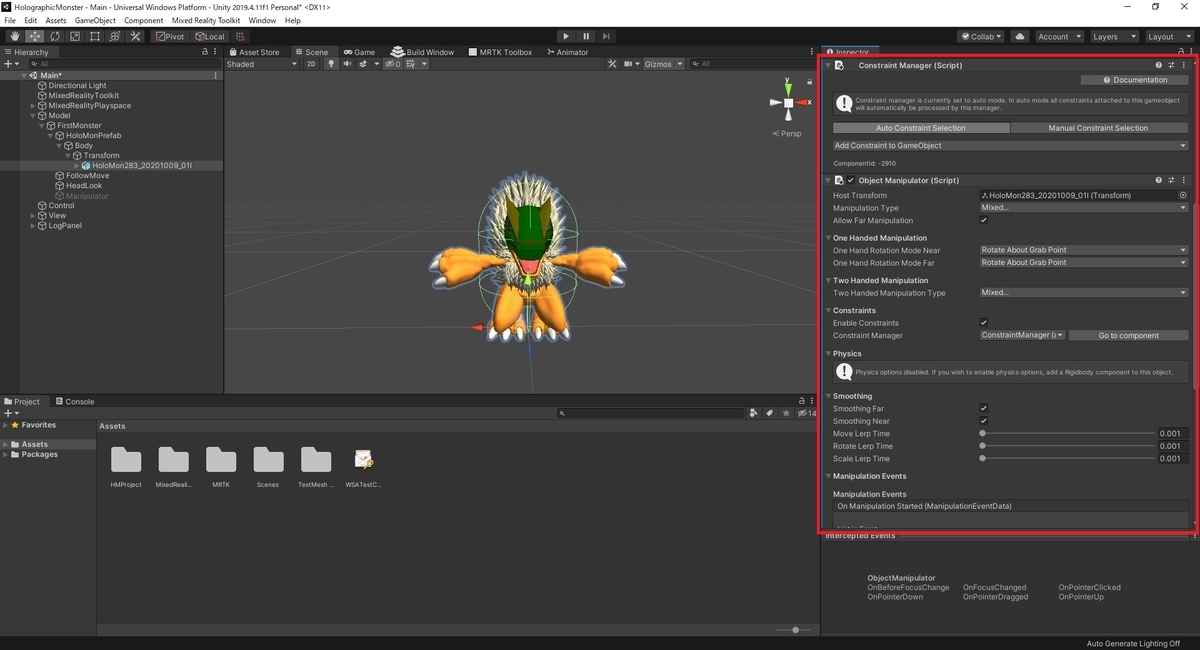1200x650 pixels.
Task: Select Auto Constraint Selection button
Action: point(921,128)
